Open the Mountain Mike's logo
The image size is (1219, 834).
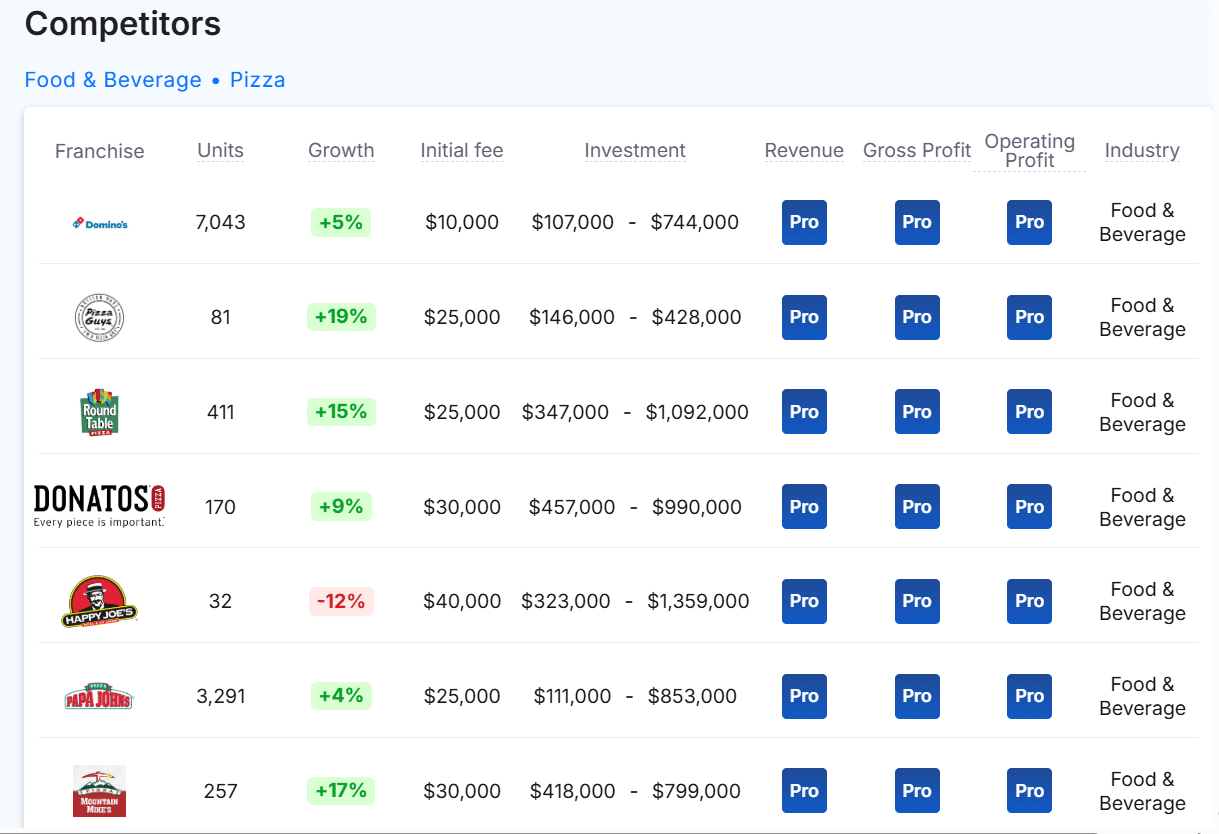tap(100, 791)
